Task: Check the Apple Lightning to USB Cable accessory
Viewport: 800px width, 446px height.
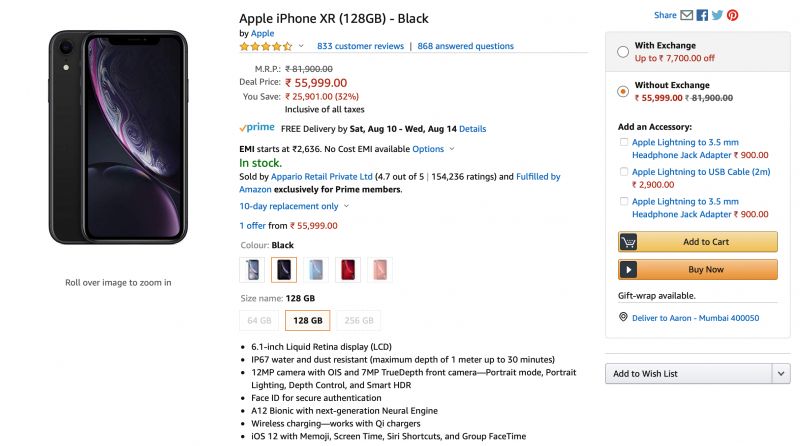Action: click(x=623, y=171)
